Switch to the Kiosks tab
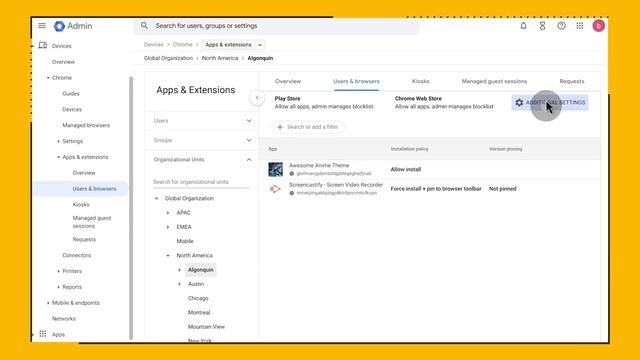Image resolution: width=640 pixels, height=360 pixels. point(420,81)
